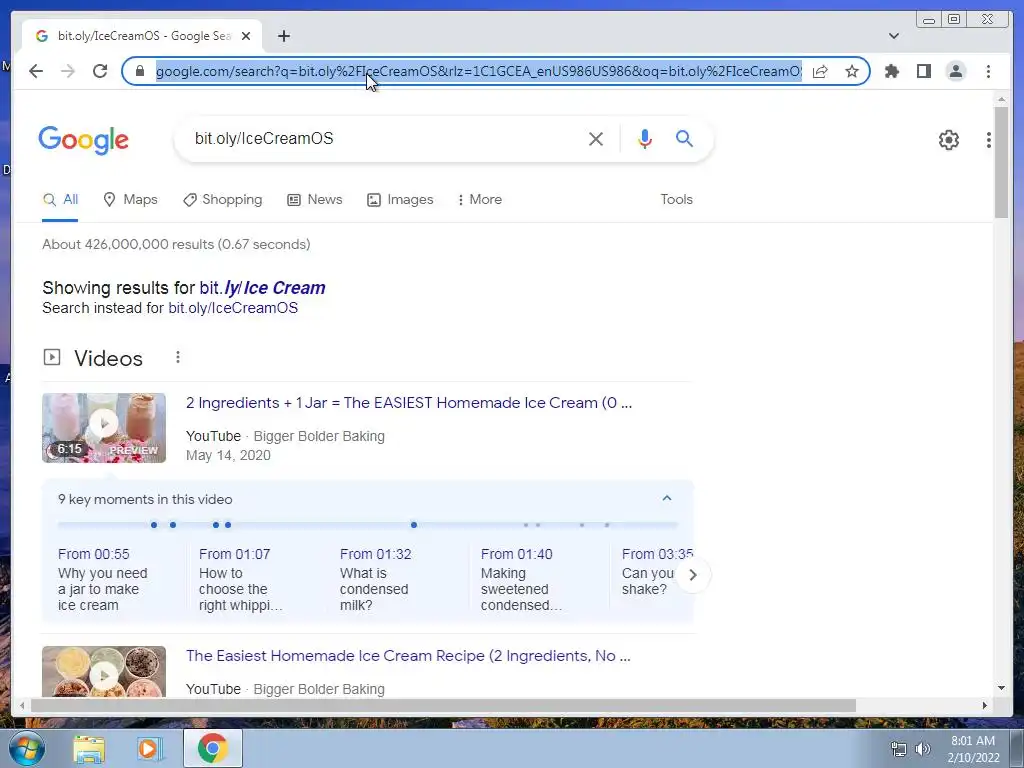
Task: Open Google page three-dot options
Action: (x=989, y=140)
